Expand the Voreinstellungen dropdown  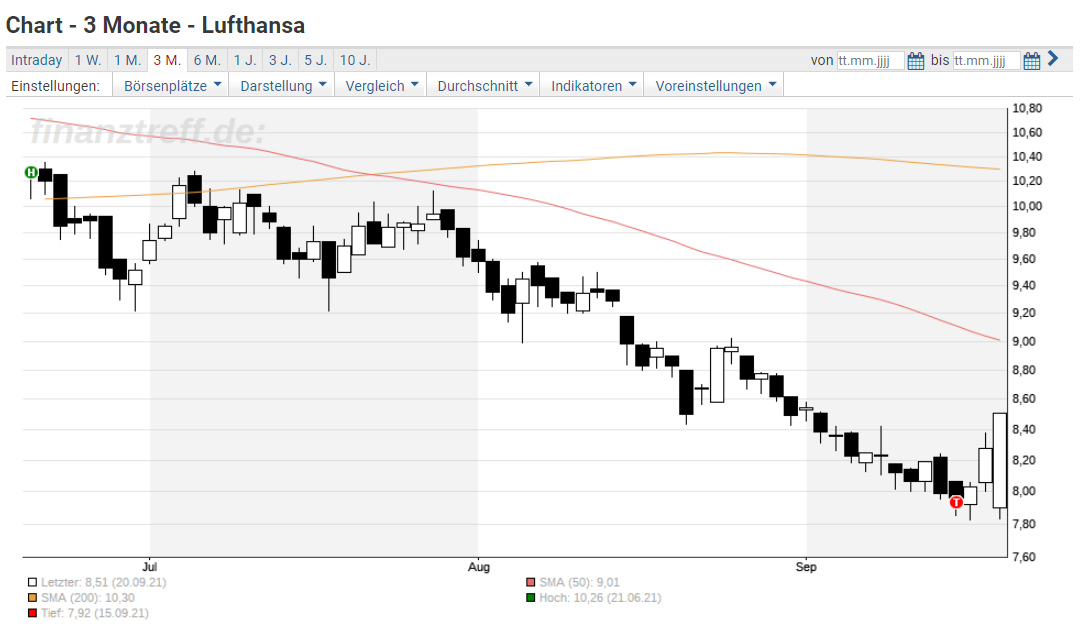(714, 86)
